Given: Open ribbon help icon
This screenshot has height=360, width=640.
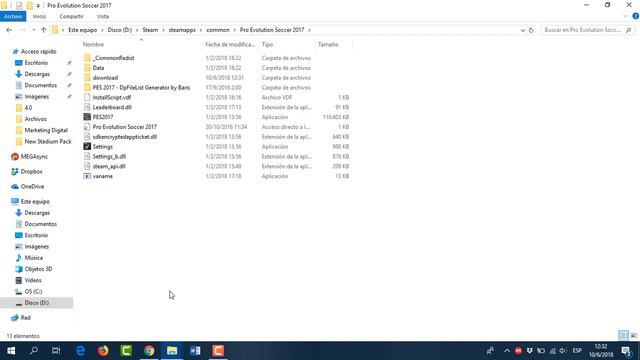Looking at the screenshot, I should (636, 16).
